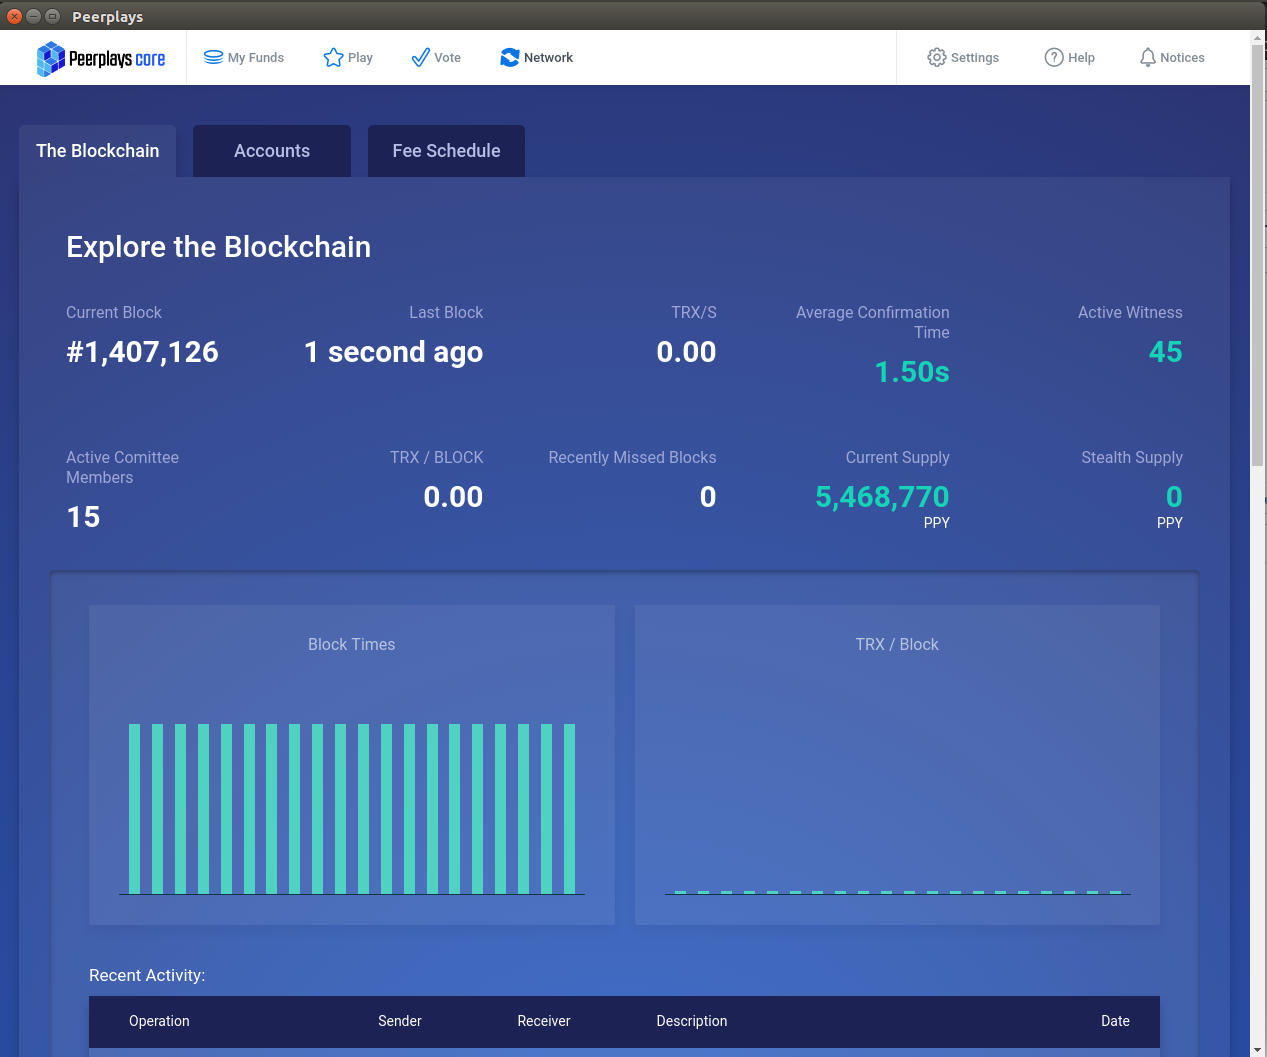Click the Current Supply value 5,468,770

click(882, 497)
